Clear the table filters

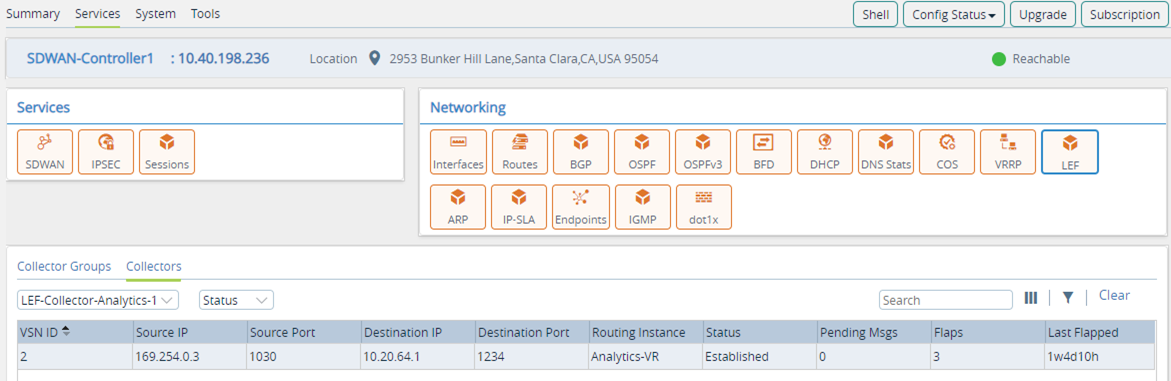(x=1114, y=296)
